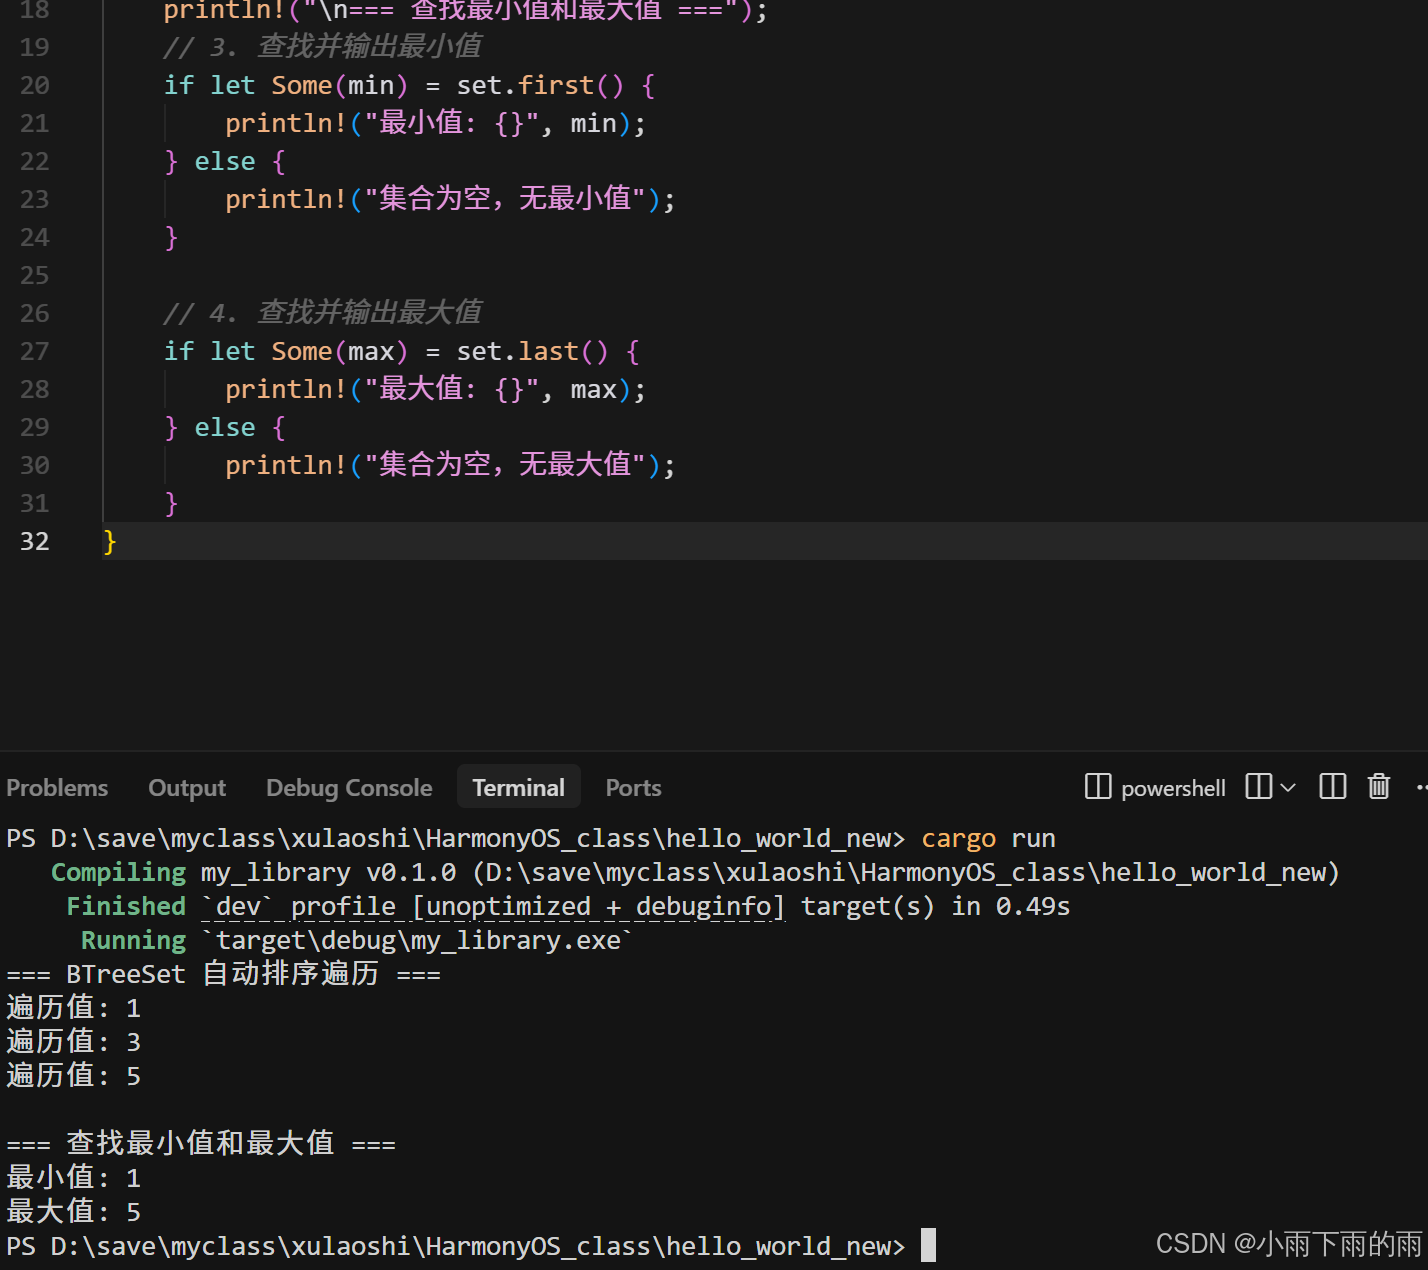Click the 'else' keyword on line 29
This screenshot has height=1270, width=1428.
(225, 427)
